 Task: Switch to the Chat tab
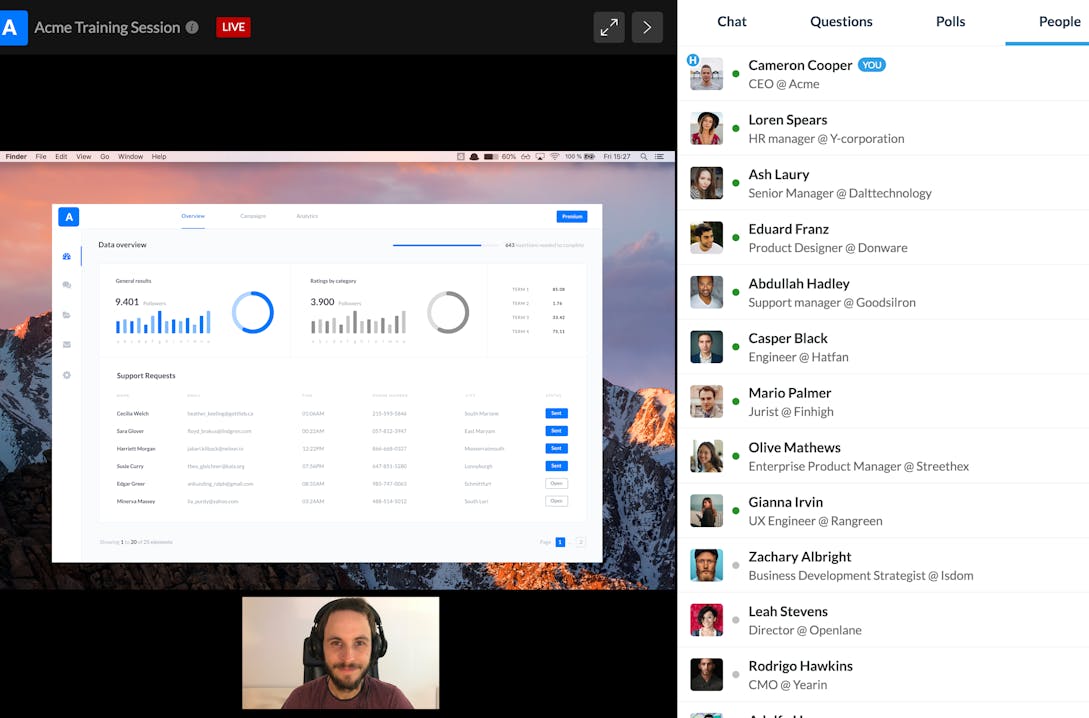click(731, 21)
